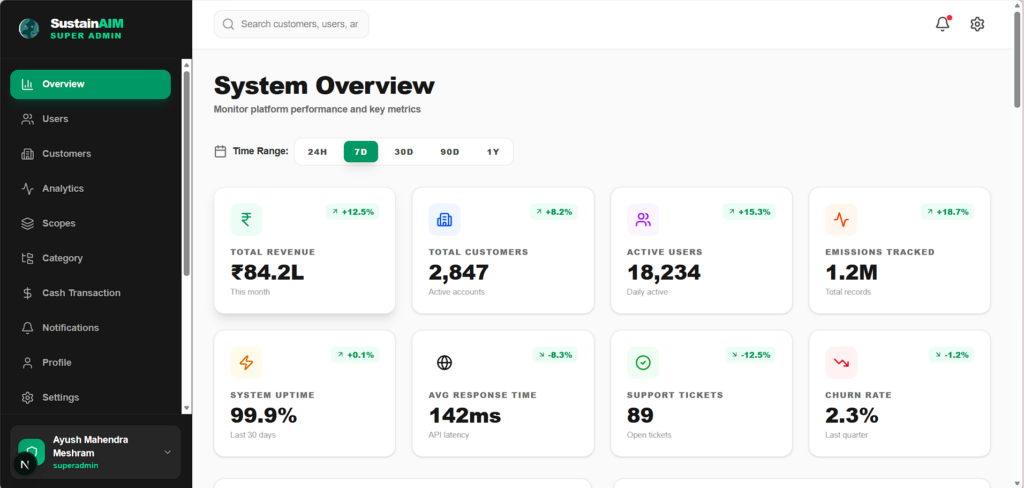The image size is (1024, 488).
Task: Click the SustainAIM globe logo
Action: 29,28
